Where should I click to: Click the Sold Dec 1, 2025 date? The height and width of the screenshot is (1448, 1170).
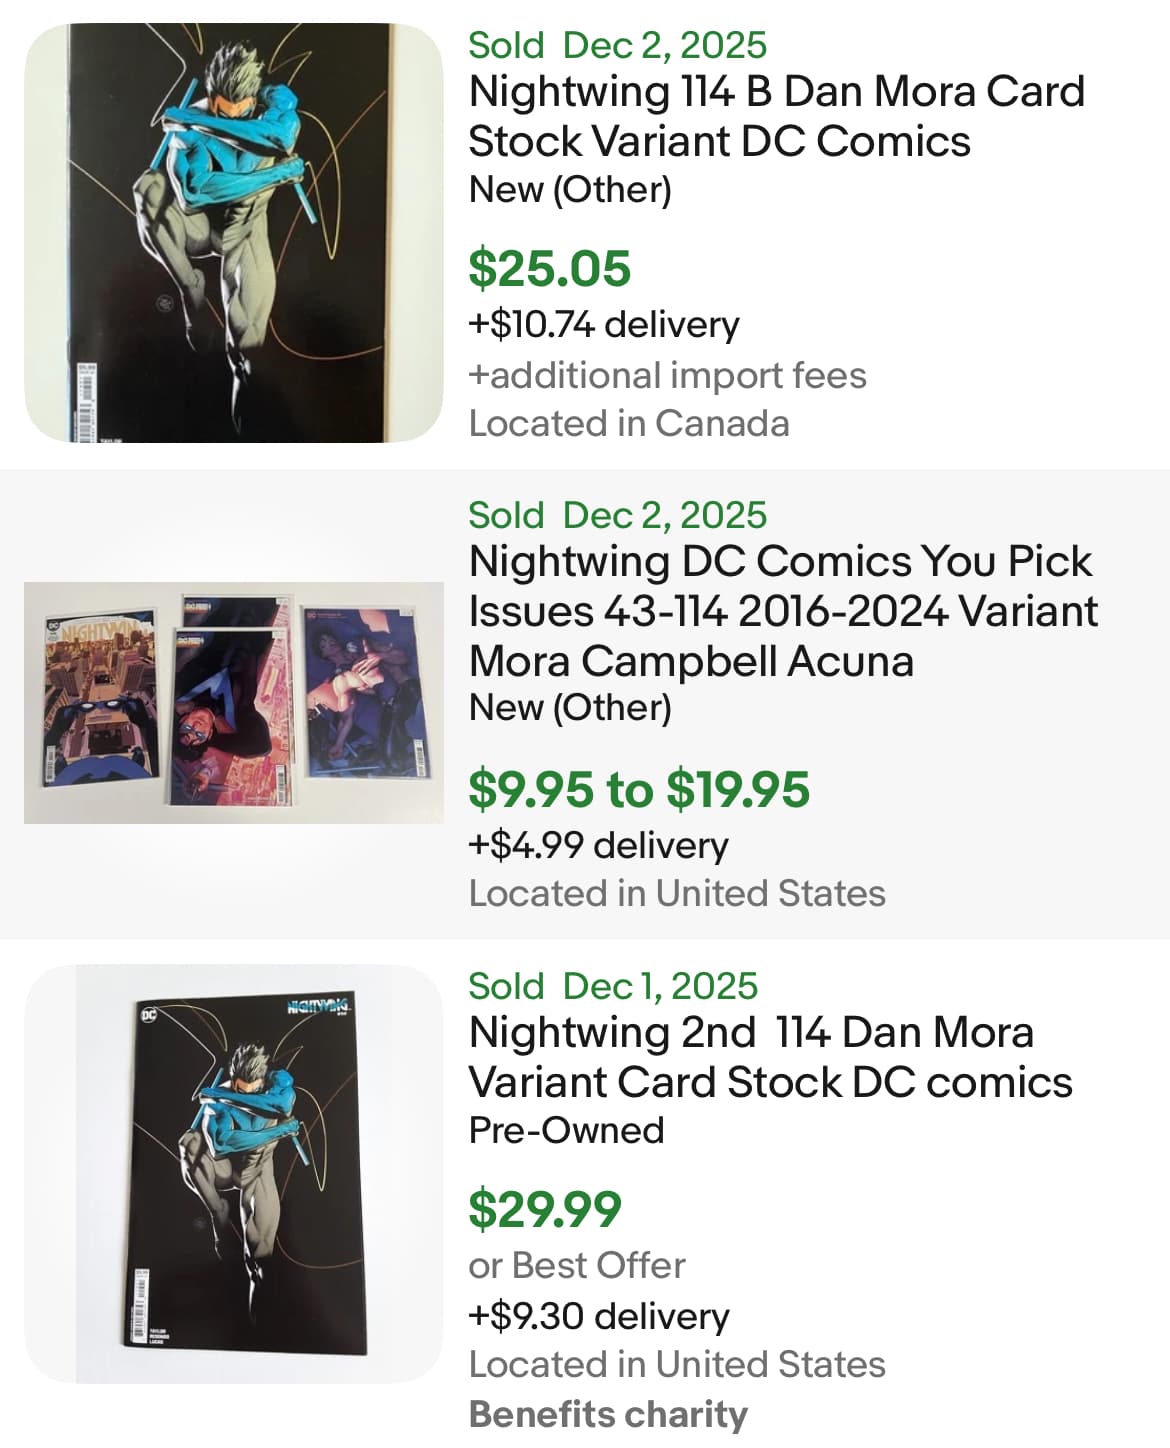613,986
